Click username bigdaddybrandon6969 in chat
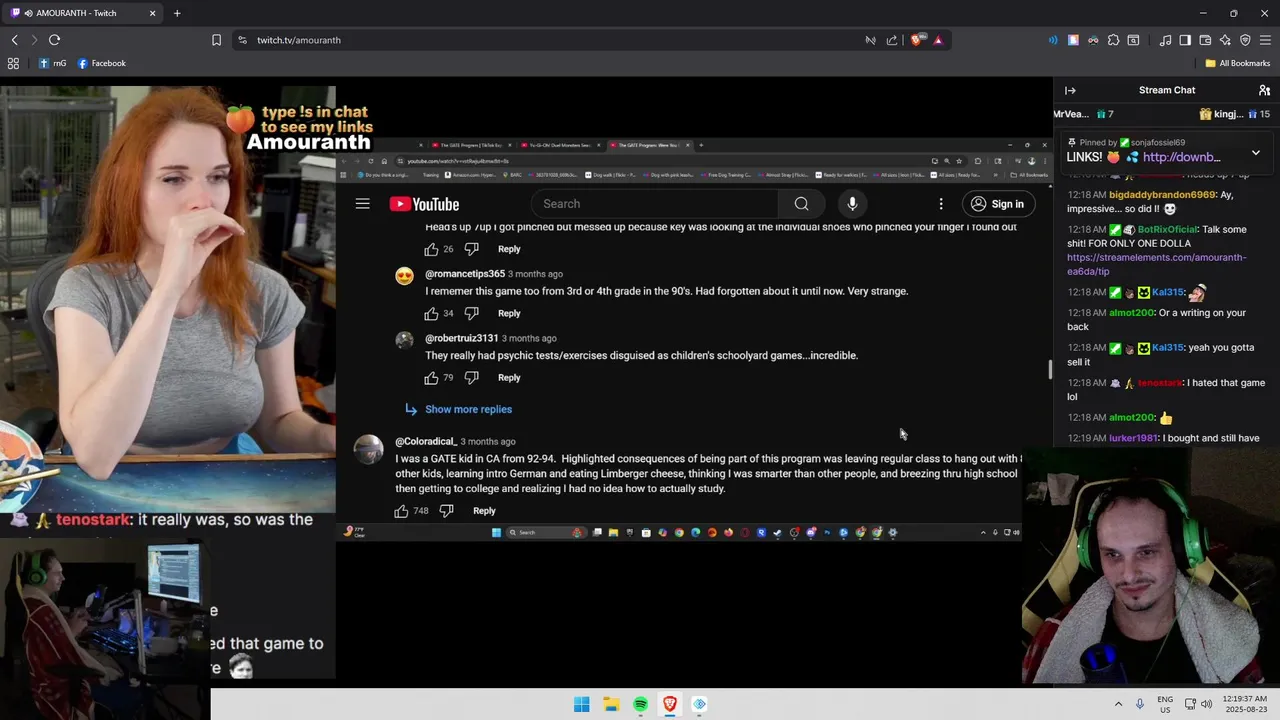The width and height of the screenshot is (1280, 720). click(1162, 194)
